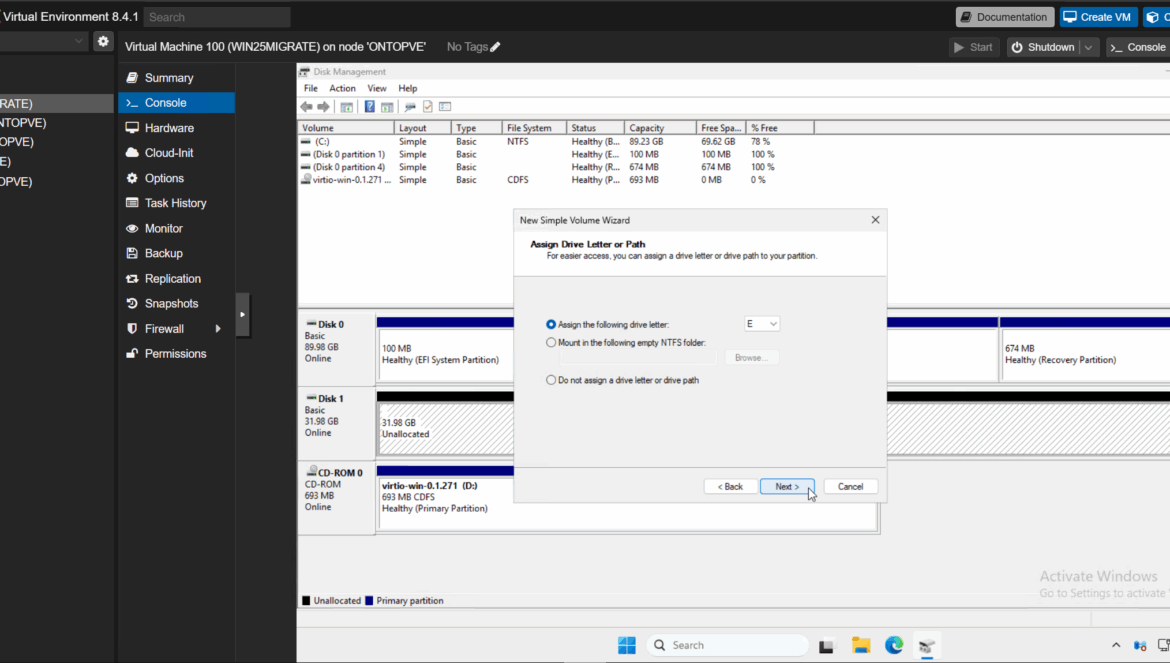Screen dimensions: 1170x663
Task: Select the virtio-win-0.1.271 volume row
Action: pos(556,180)
